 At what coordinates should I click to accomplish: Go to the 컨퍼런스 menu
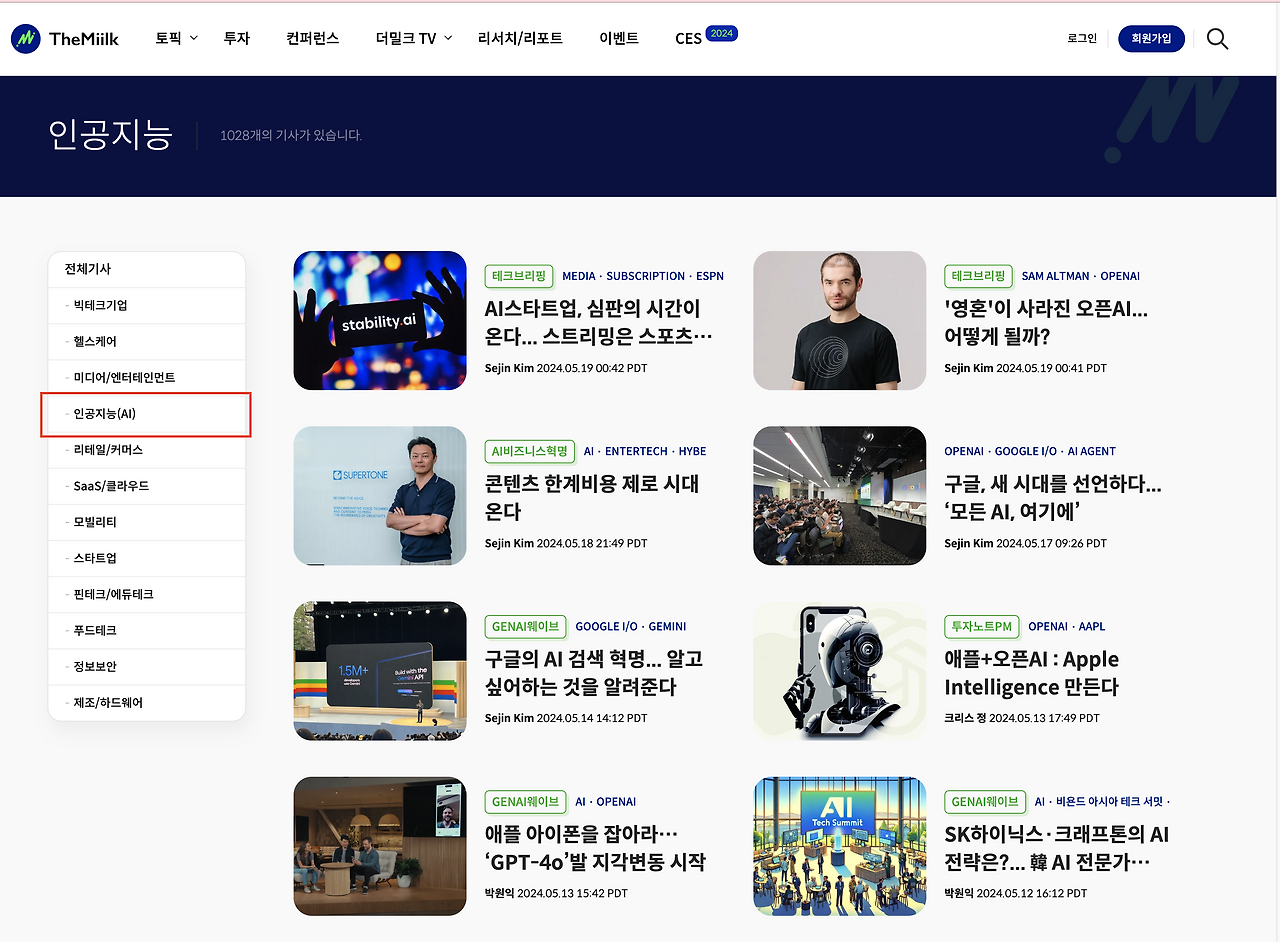coord(313,39)
